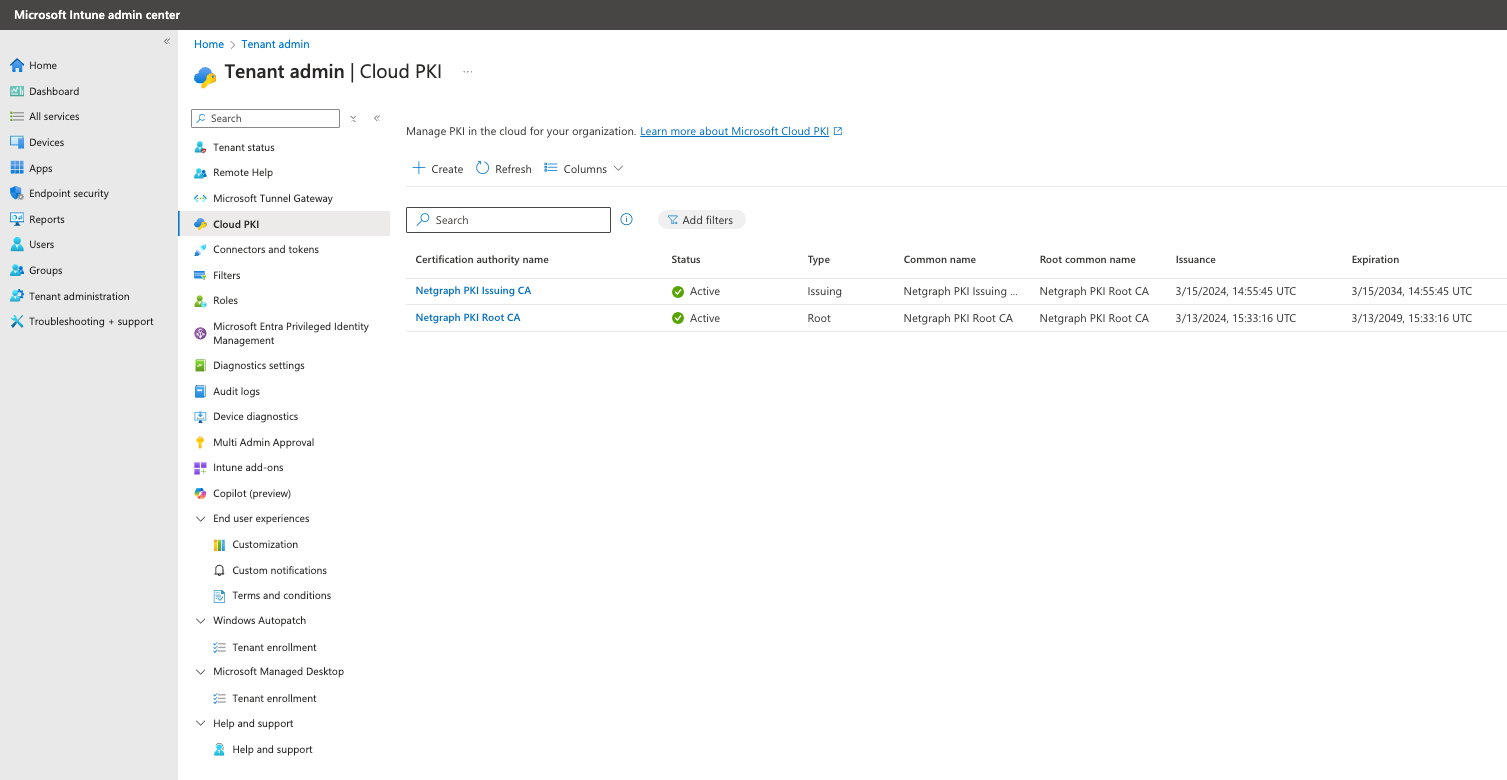1507x780 pixels.
Task: Collapse the left navigation pane chevron
Action: pos(167,41)
